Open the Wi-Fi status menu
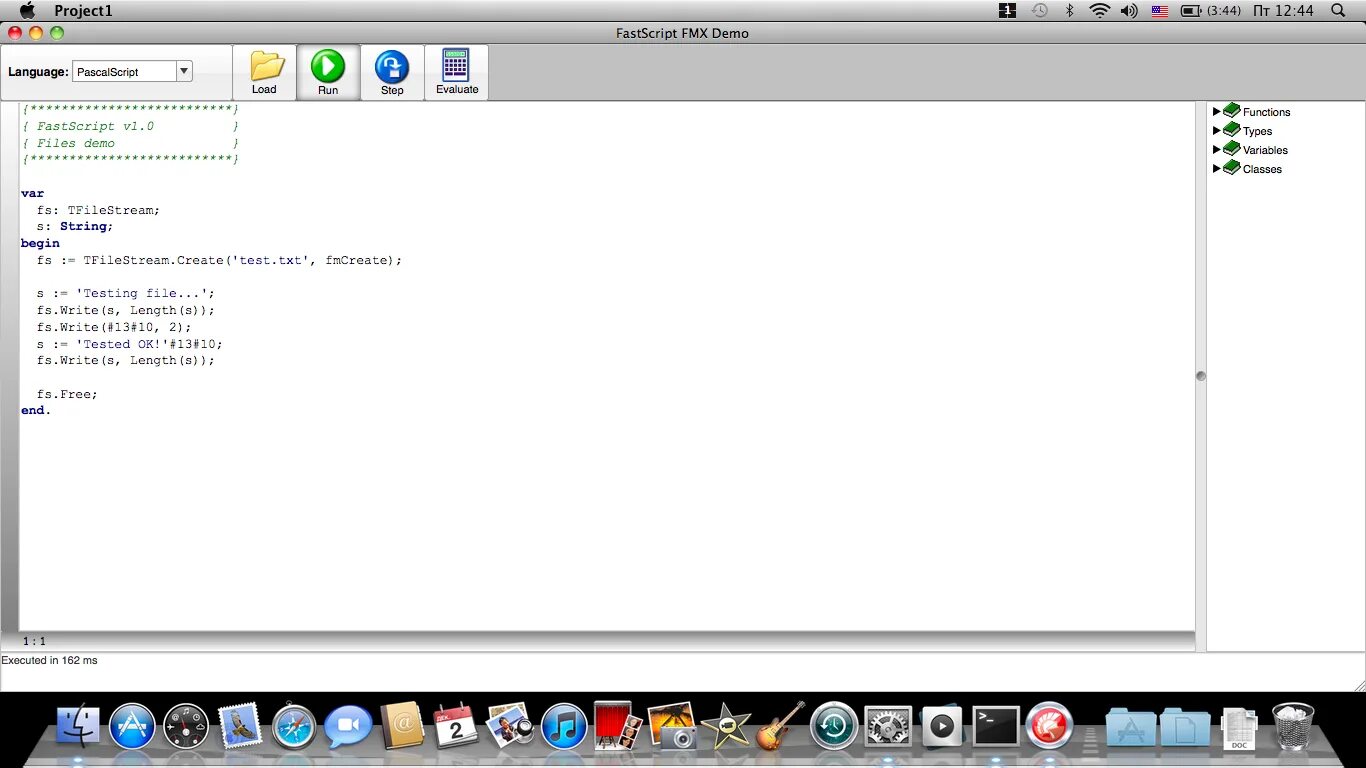 pos(1100,10)
